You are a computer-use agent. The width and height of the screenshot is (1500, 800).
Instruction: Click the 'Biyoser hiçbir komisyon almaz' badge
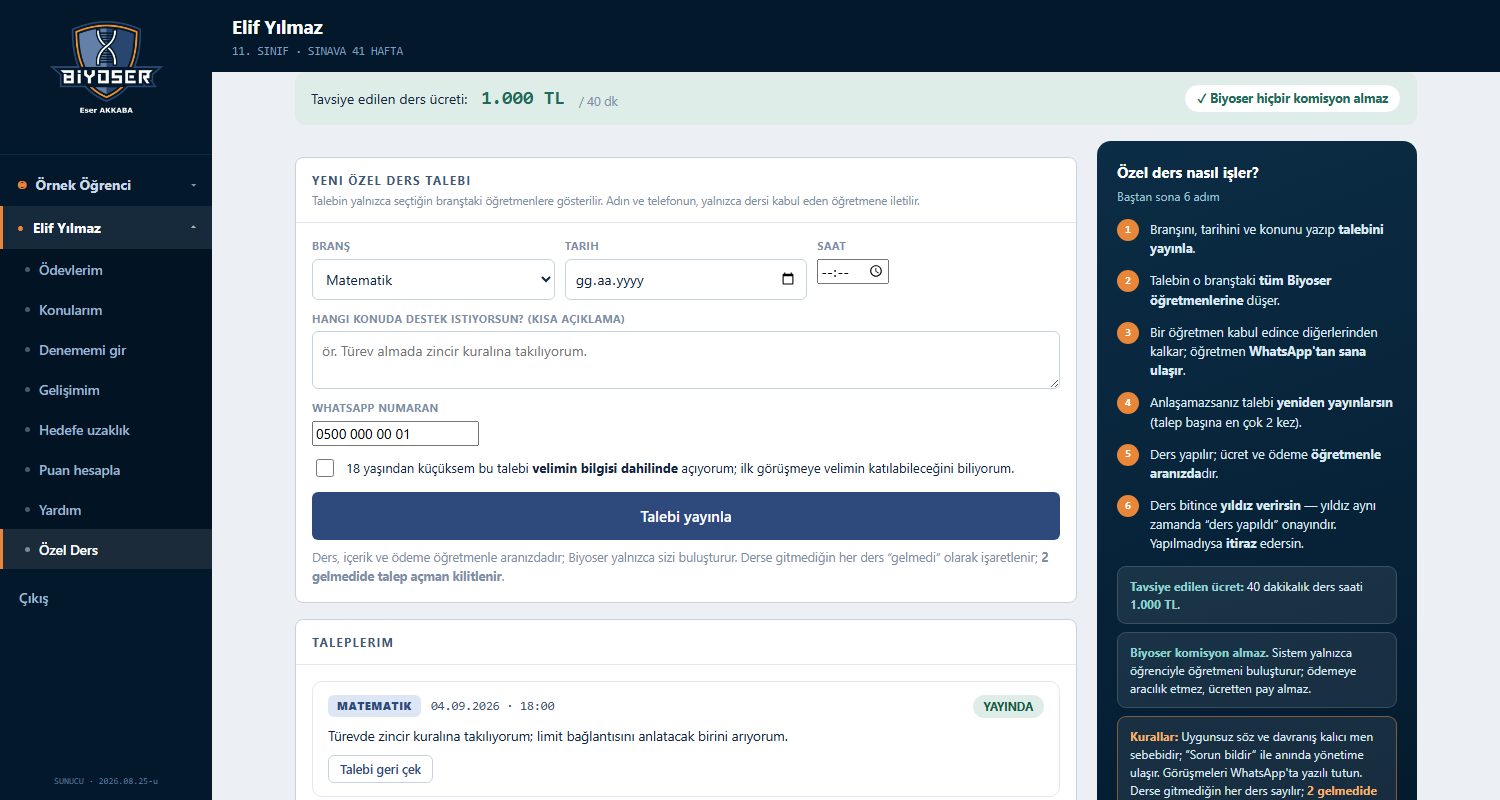click(x=1292, y=98)
